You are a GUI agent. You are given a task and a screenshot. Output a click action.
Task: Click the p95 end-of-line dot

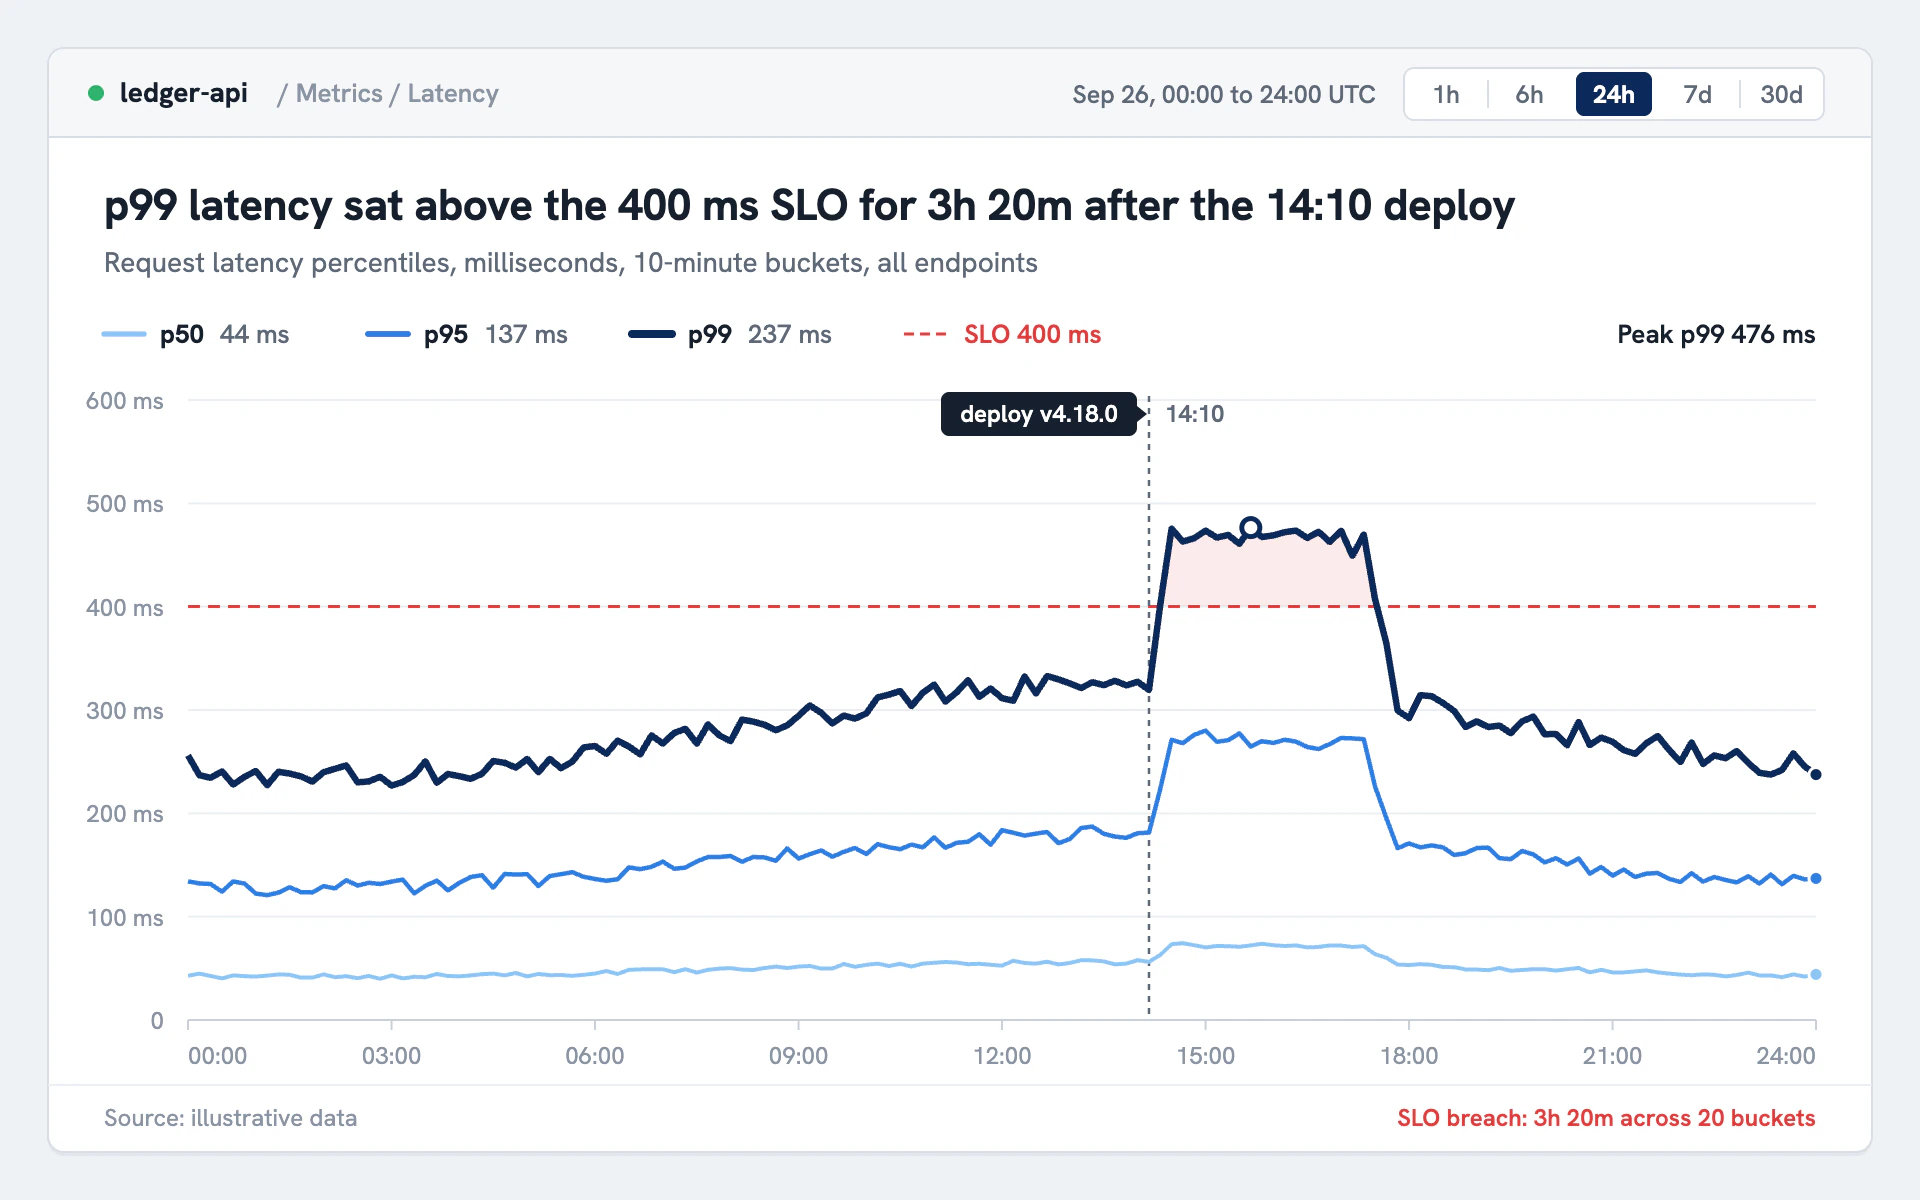tap(1816, 878)
